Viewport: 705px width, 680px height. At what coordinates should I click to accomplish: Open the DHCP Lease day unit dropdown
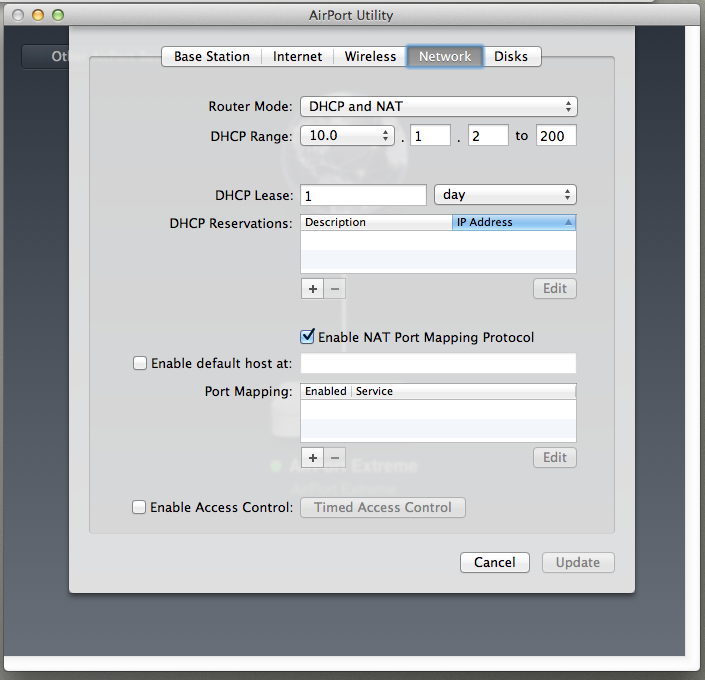(505, 195)
